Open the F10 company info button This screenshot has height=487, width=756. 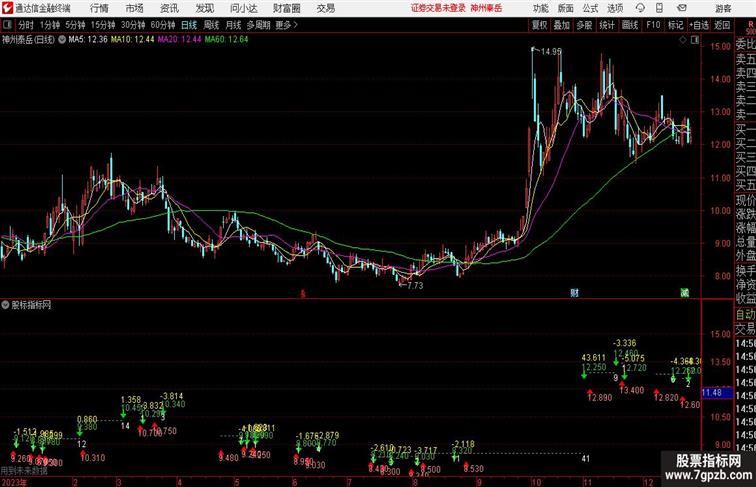[x=653, y=25]
